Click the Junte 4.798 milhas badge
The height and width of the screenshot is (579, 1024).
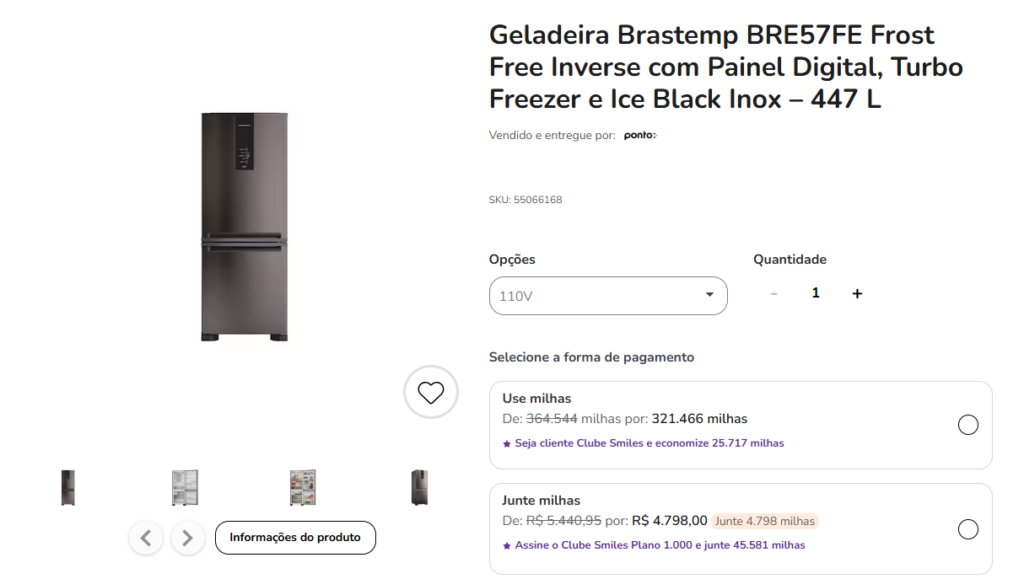point(765,521)
